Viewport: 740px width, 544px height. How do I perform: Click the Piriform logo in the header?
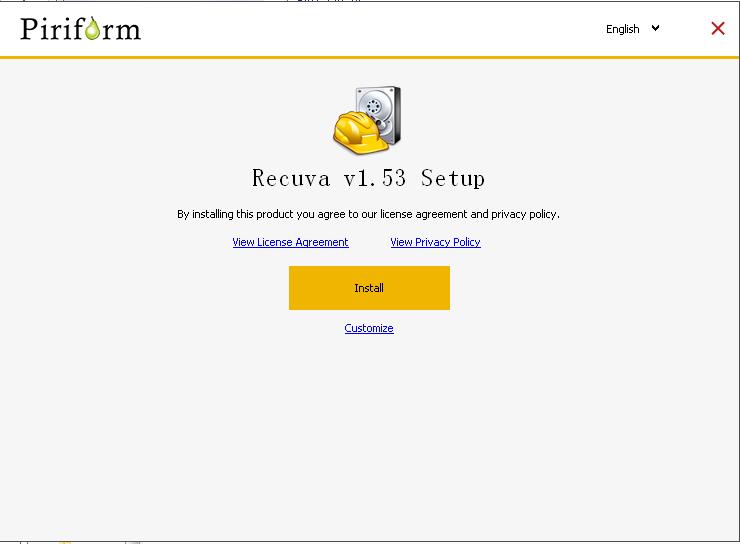[x=80, y=28]
